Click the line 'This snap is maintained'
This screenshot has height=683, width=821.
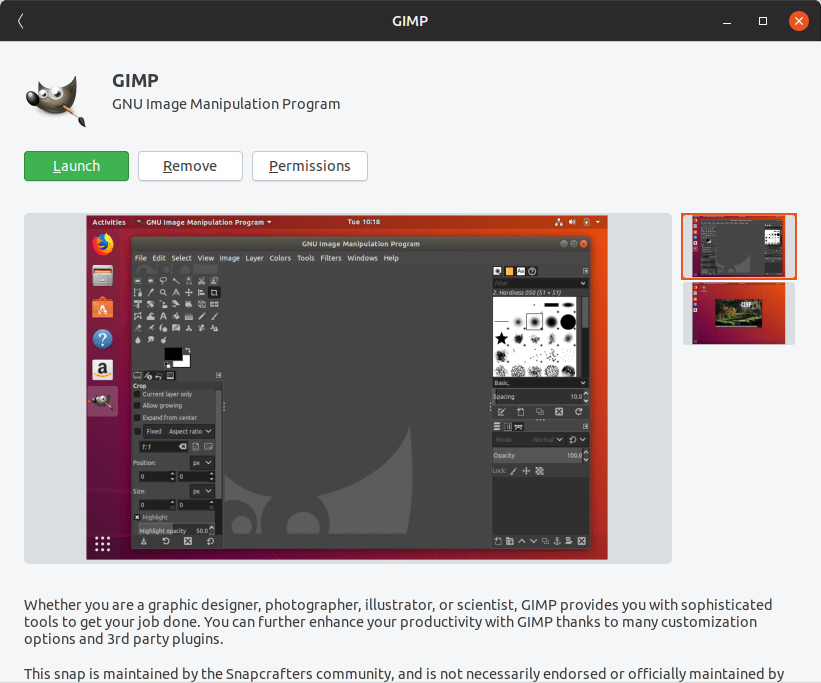(404, 674)
